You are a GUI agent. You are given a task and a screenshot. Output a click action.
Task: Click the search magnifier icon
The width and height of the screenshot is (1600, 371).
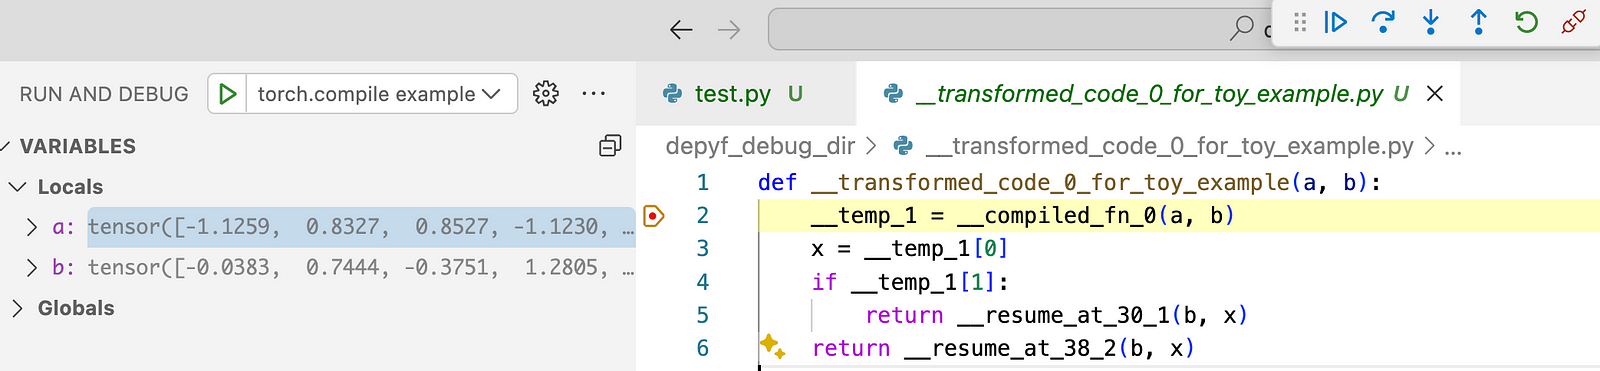coord(1241,28)
